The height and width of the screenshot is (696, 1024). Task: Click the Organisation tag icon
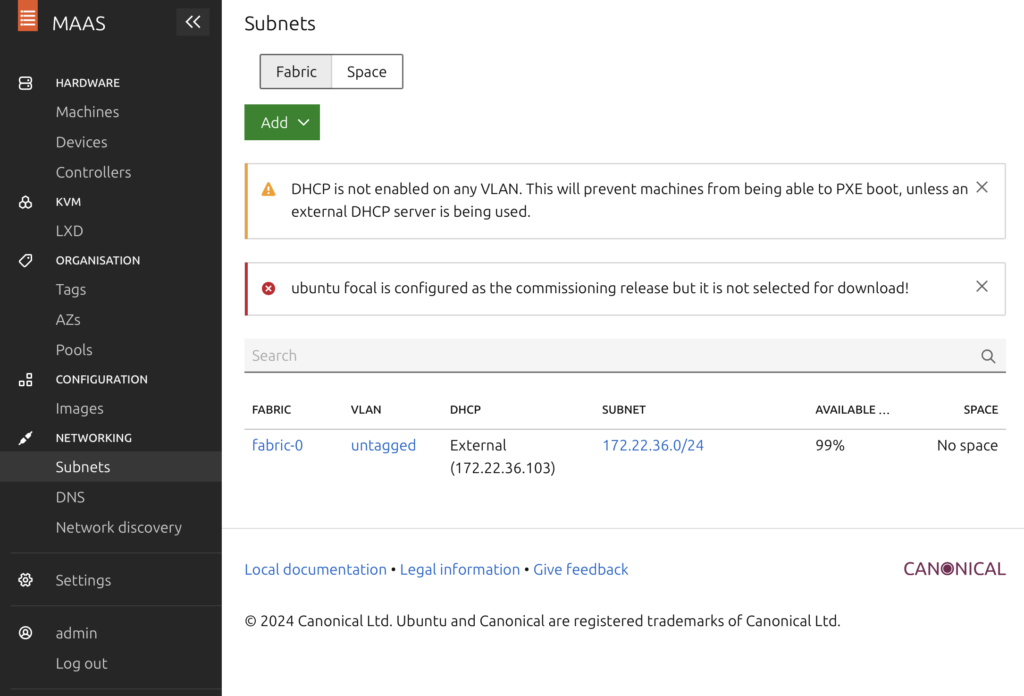[25, 261]
